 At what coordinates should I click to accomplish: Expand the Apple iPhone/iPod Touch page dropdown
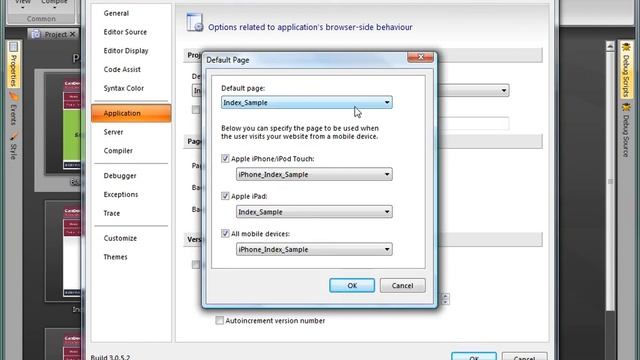click(314, 174)
